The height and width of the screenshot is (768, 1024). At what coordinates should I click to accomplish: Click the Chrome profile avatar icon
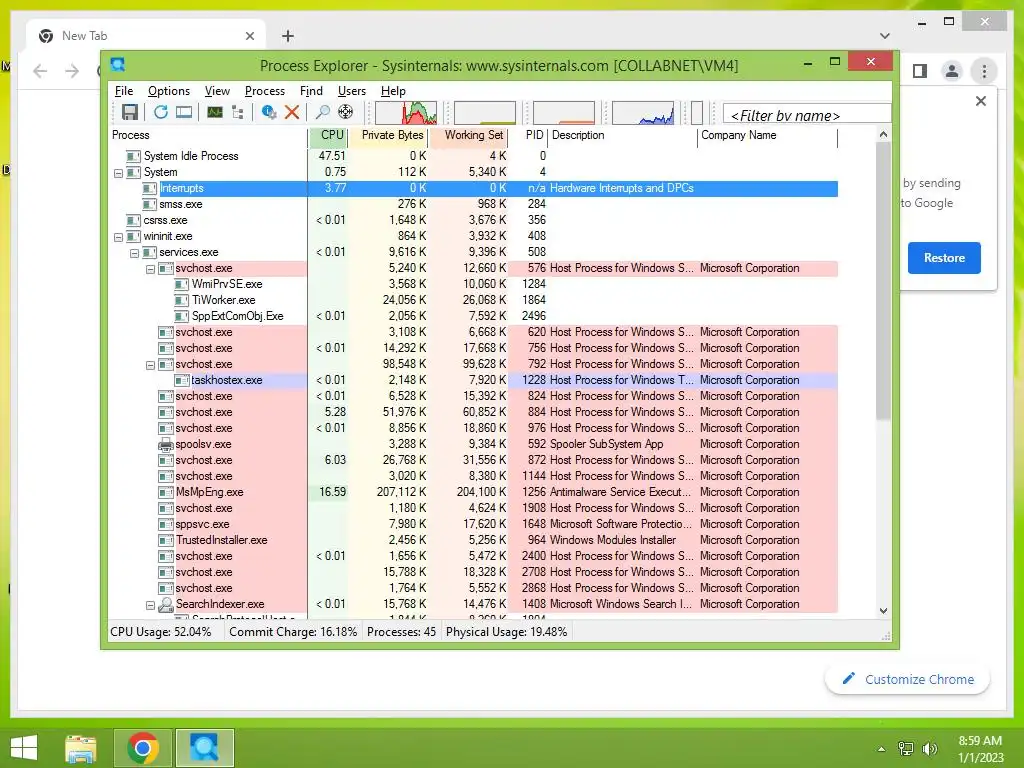(952, 71)
